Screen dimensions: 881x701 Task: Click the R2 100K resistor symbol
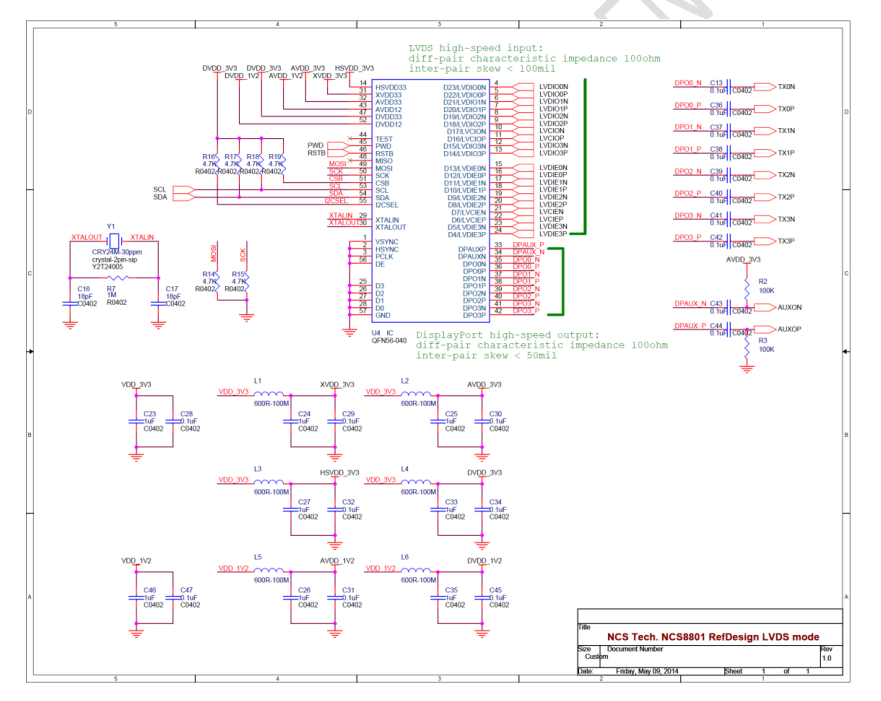pyautogui.click(x=747, y=287)
